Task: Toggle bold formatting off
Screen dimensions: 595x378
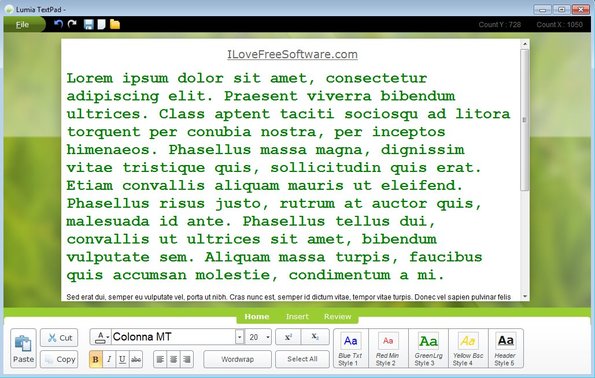Action: tap(96, 359)
